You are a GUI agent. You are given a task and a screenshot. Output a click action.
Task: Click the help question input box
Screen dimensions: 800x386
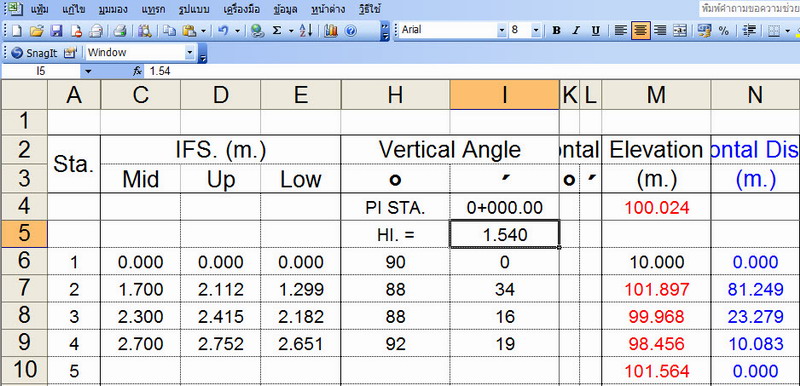[x=749, y=9]
